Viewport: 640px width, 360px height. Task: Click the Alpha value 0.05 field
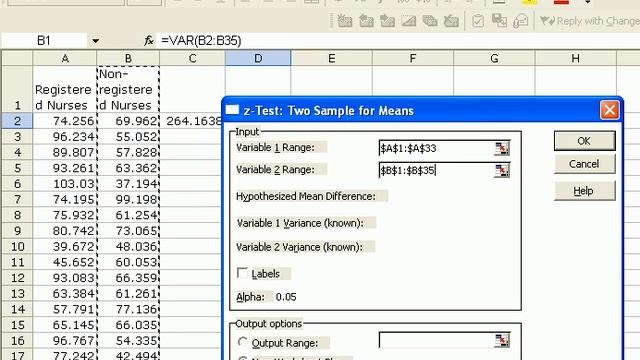click(286, 297)
